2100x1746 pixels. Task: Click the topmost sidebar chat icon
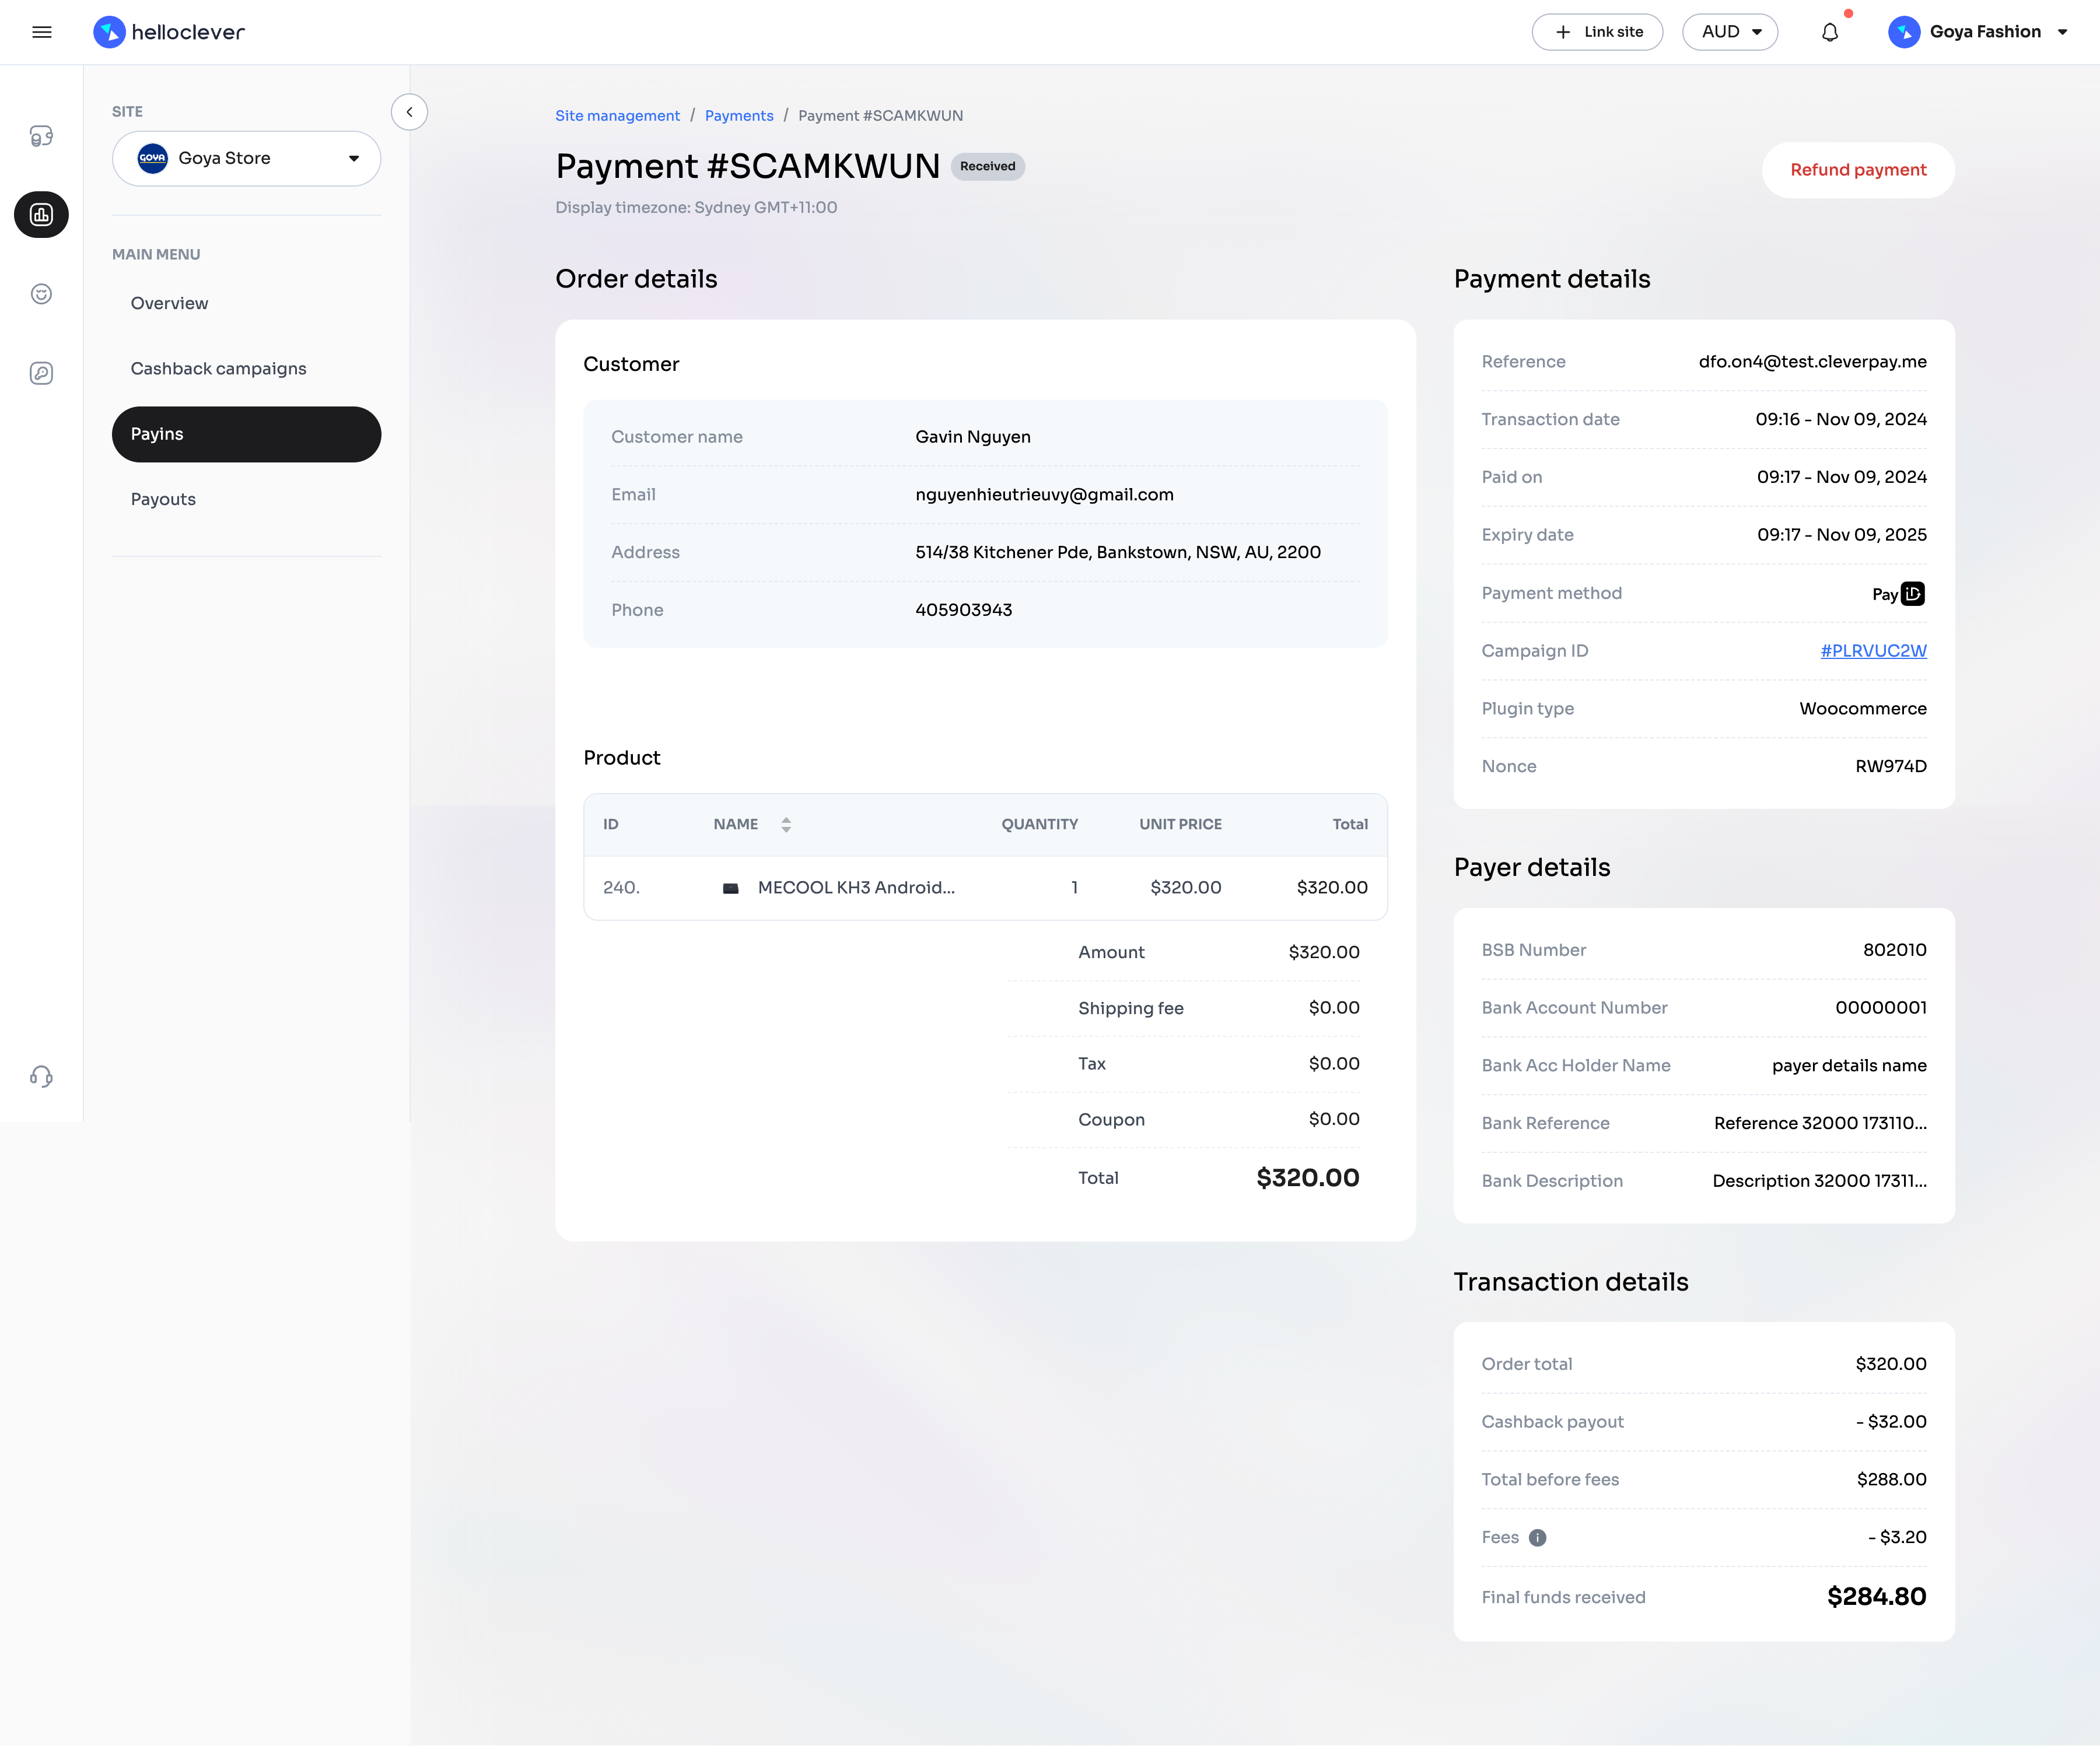41,136
